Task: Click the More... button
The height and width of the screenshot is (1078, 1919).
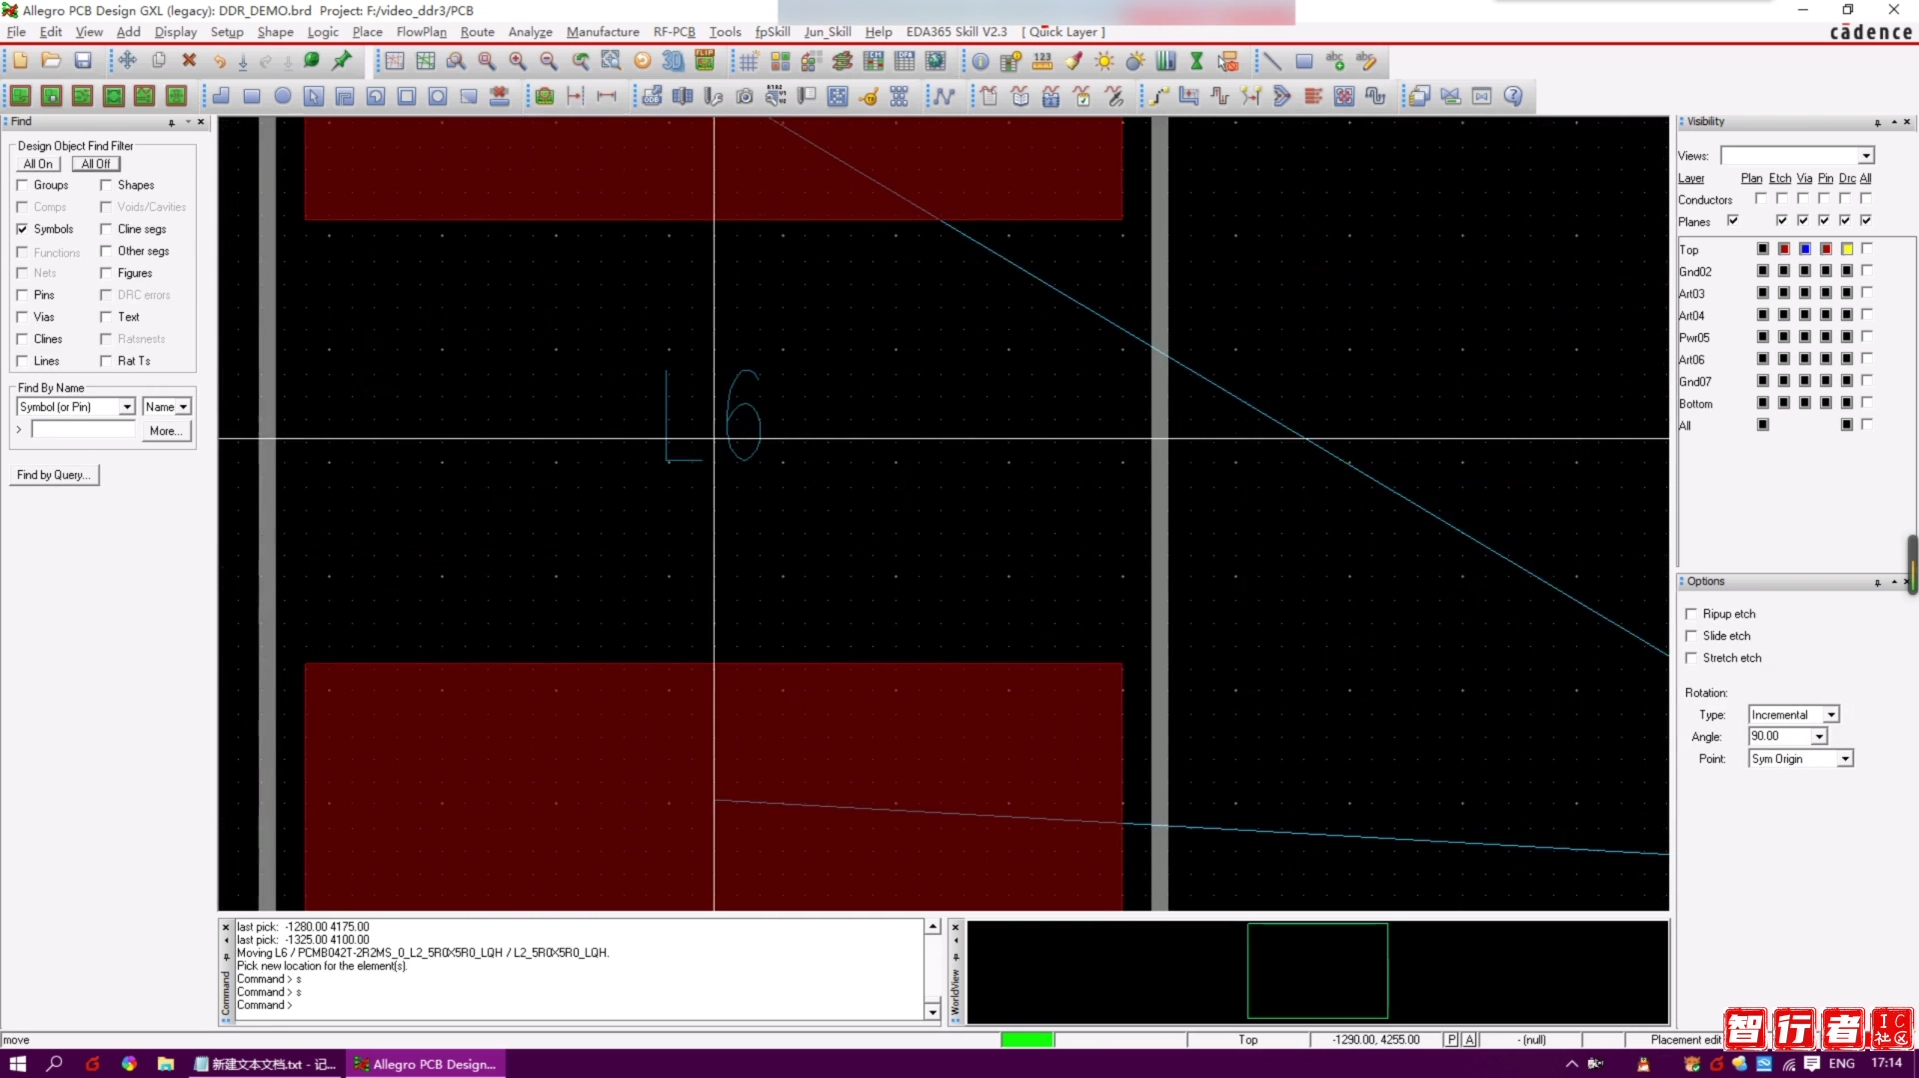Action: coord(165,431)
